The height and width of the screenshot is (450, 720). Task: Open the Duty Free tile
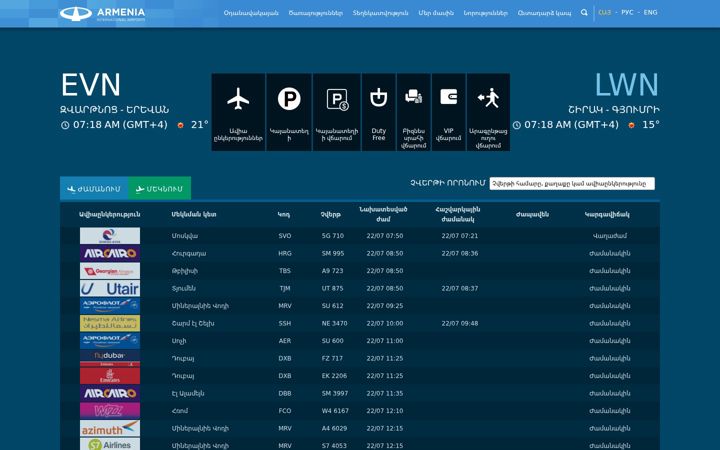tap(378, 112)
